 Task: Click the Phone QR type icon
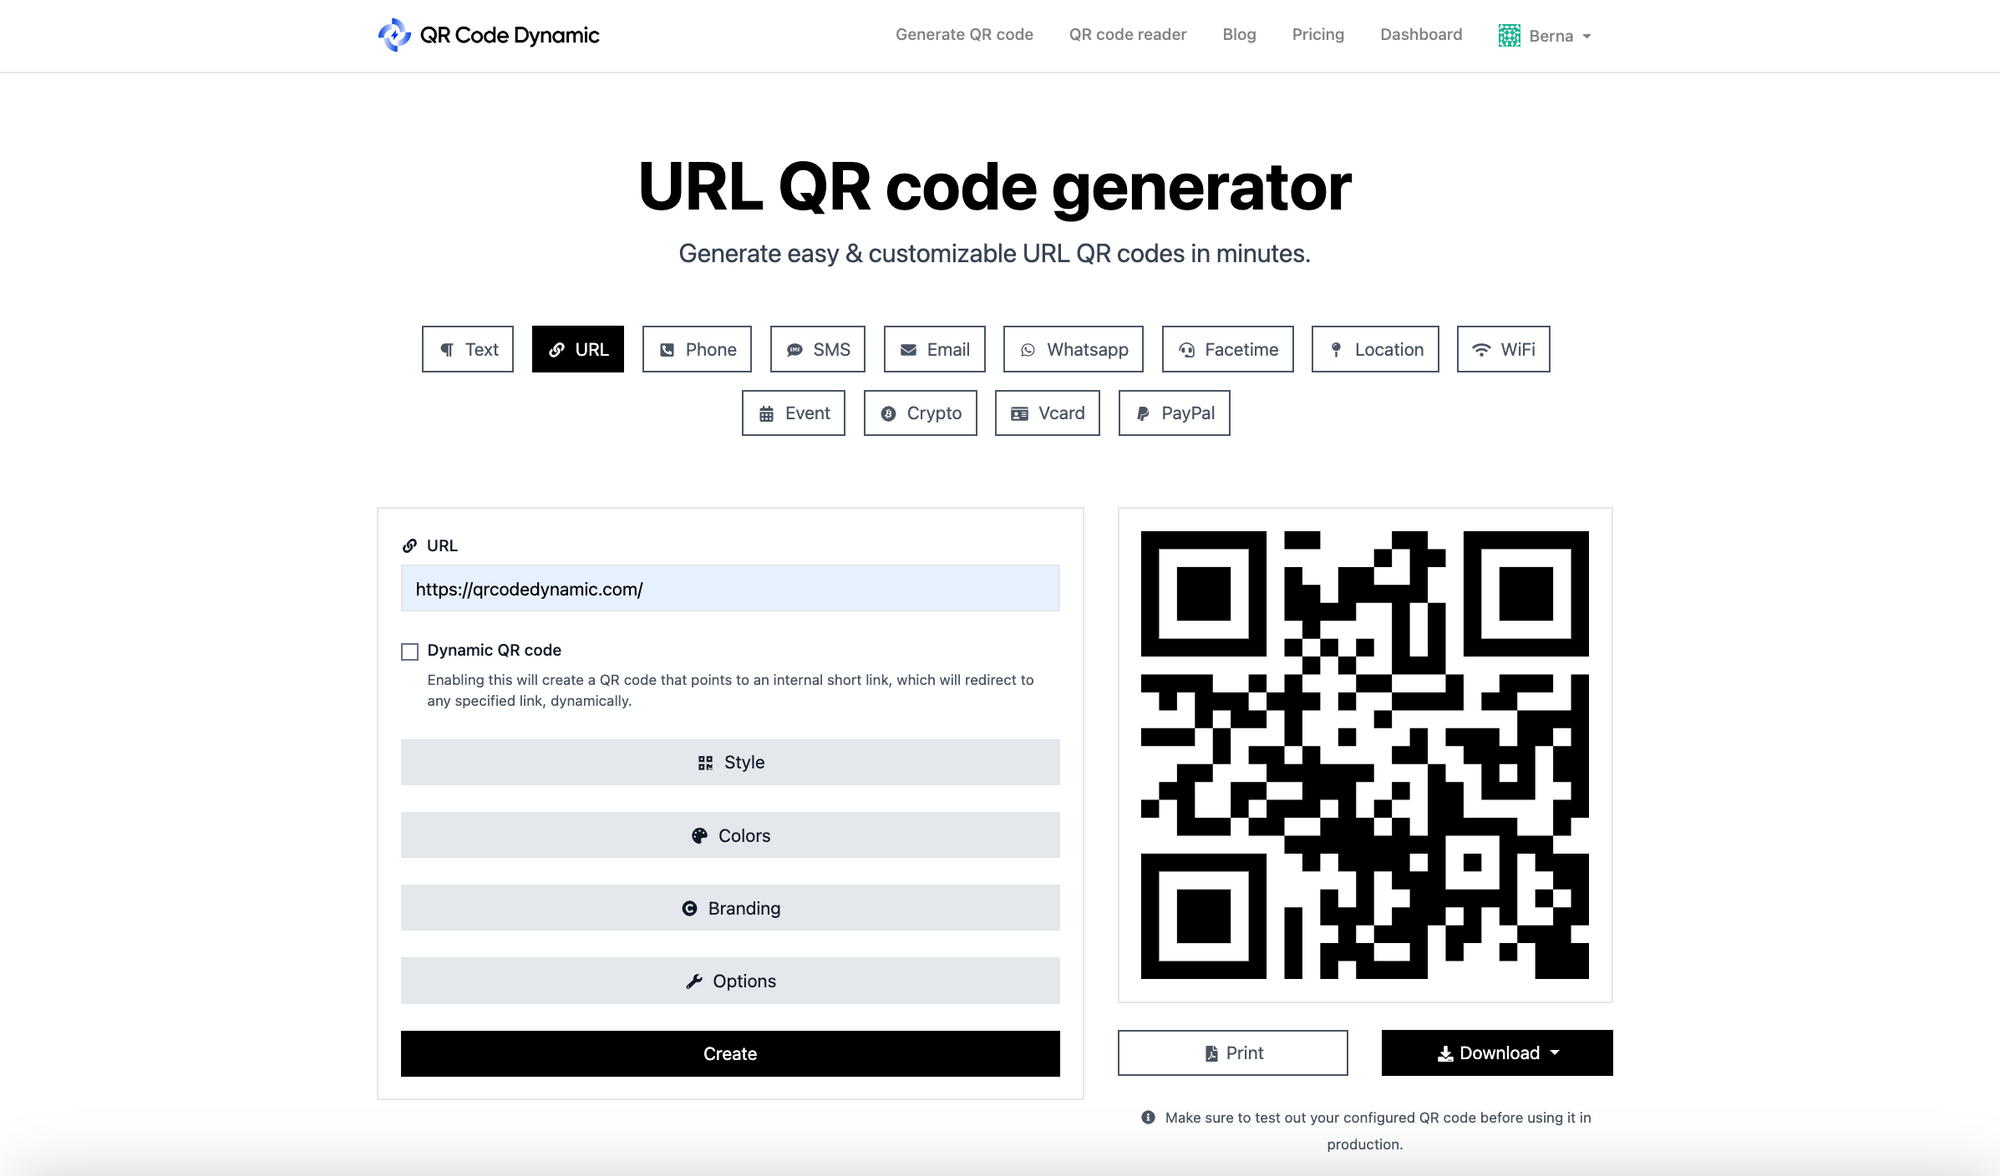click(x=696, y=349)
